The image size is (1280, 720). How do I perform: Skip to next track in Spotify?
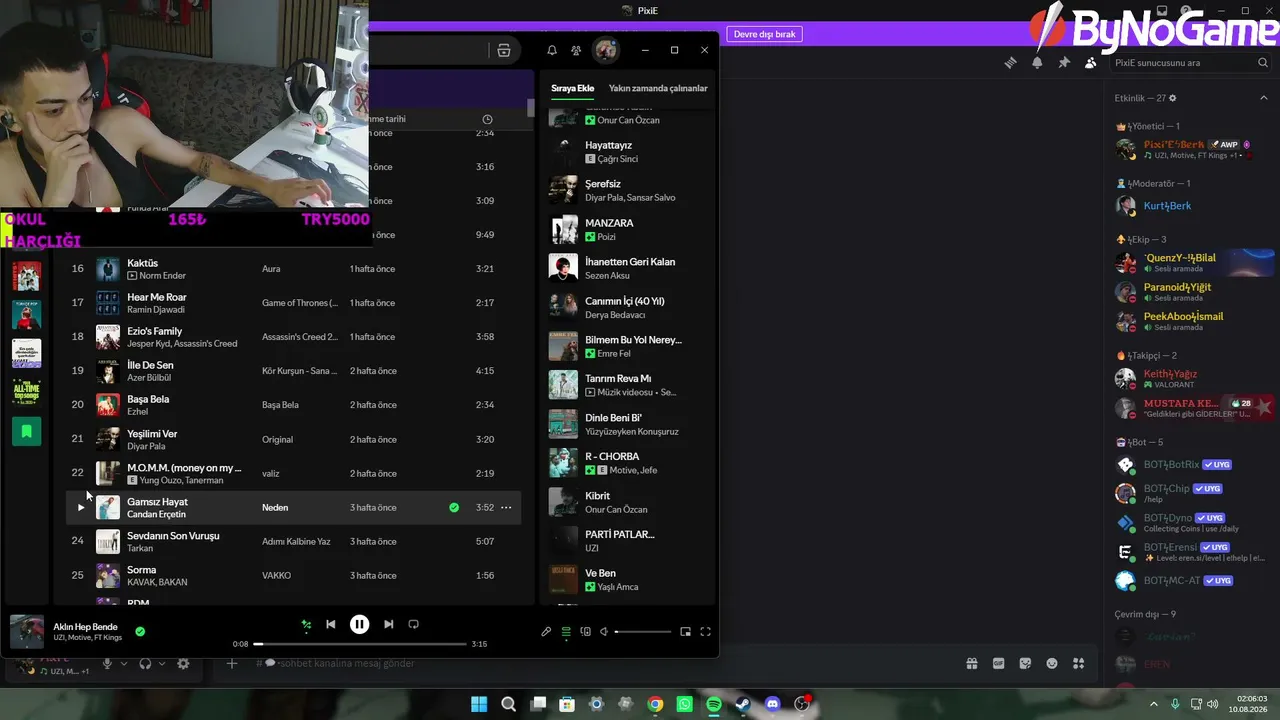[x=388, y=624]
